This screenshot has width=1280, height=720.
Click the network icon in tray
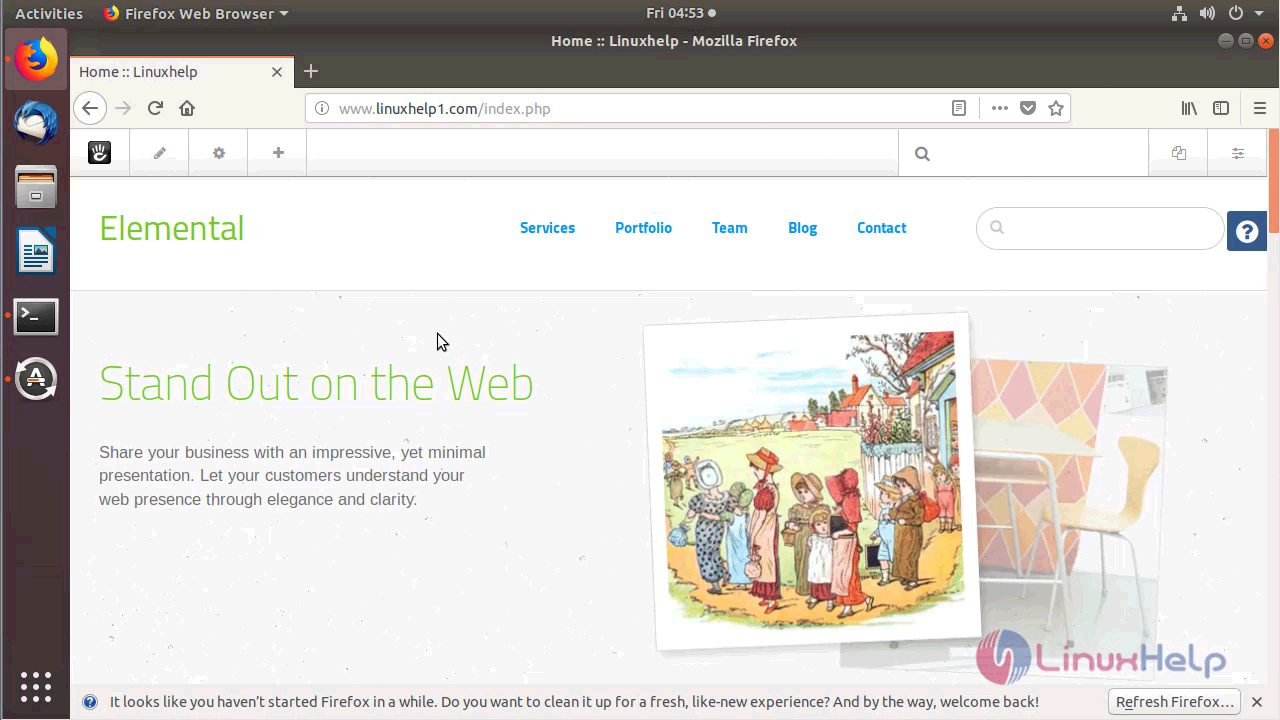pos(1178,13)
